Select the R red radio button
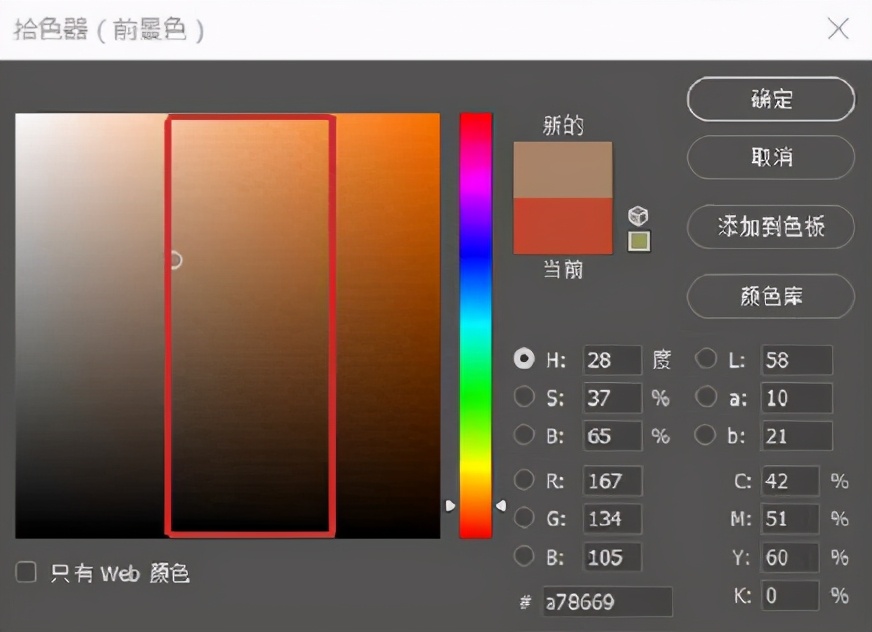The image size is (872, 632). (x=524, y=480)
